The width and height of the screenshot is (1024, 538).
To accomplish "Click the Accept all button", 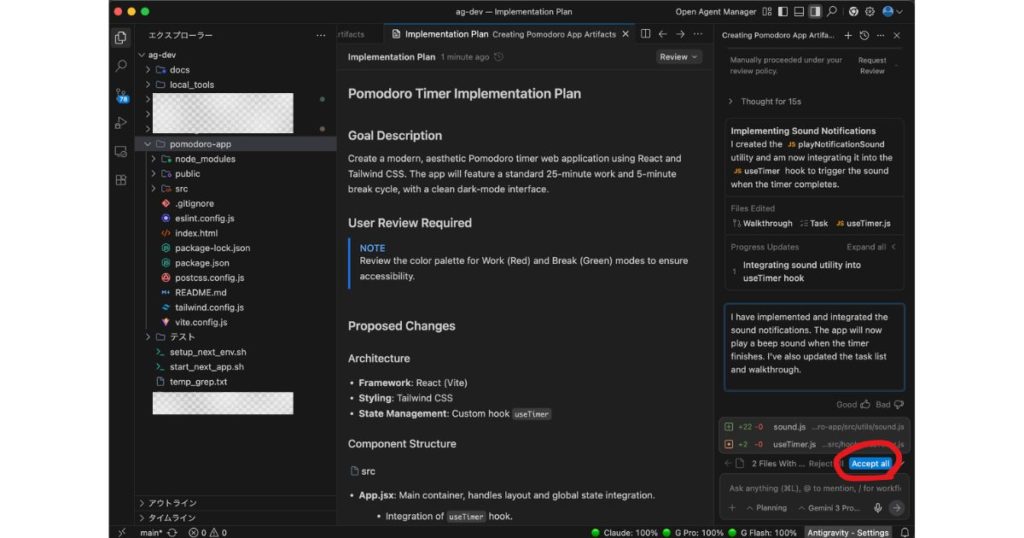I will pos(870,463).
